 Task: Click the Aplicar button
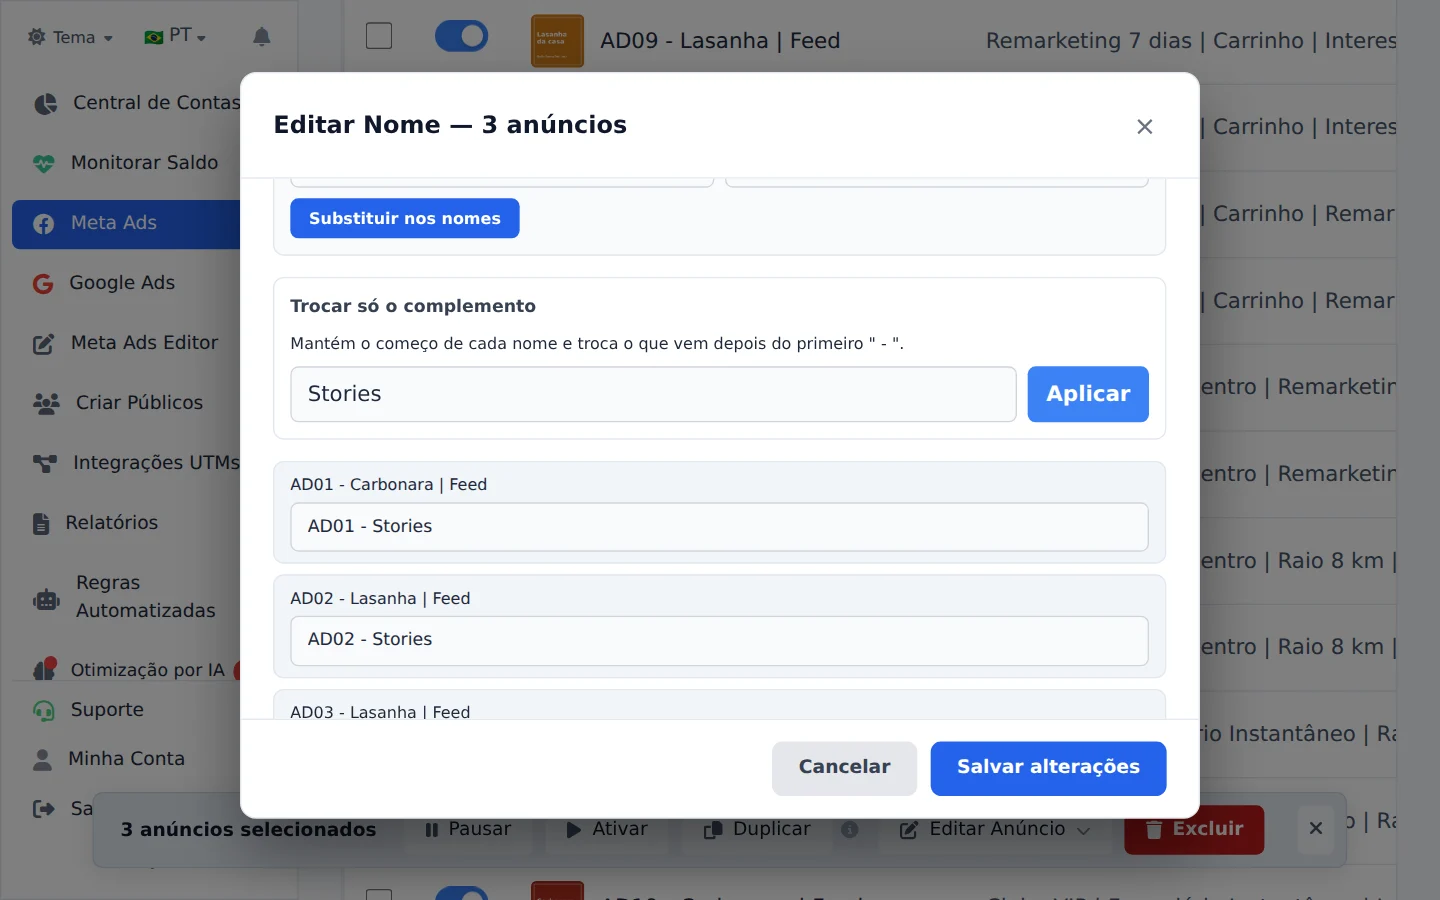pyautogui.click(x=1088, y=394)
